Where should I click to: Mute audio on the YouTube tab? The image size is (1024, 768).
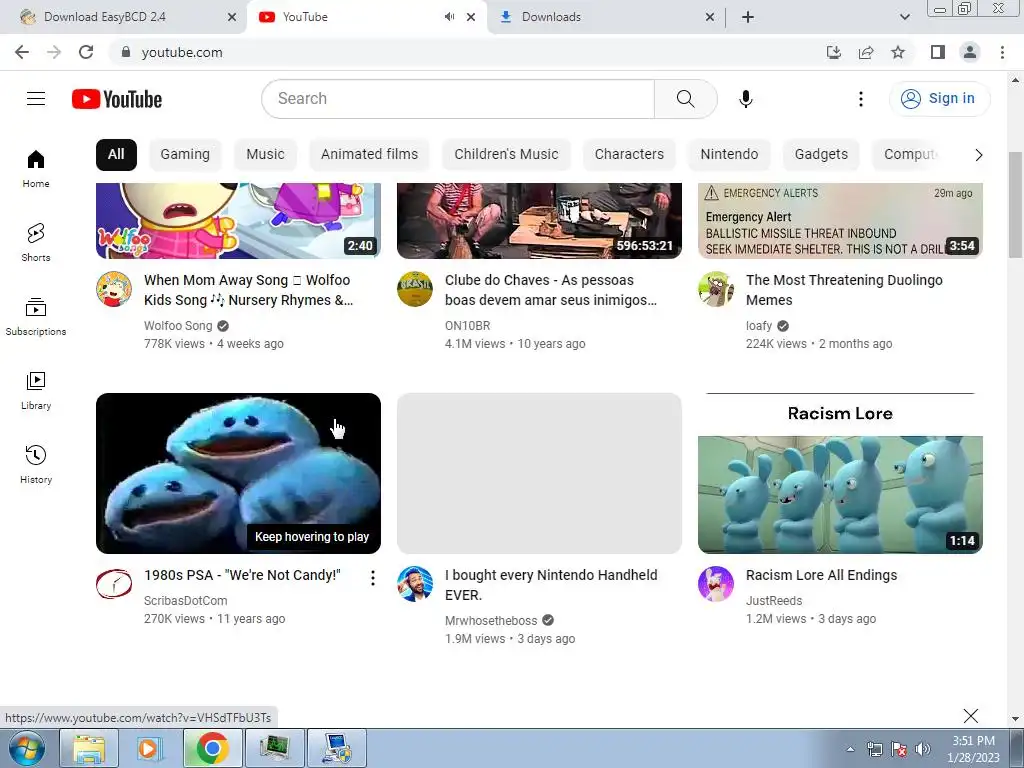tap(449, 17)
